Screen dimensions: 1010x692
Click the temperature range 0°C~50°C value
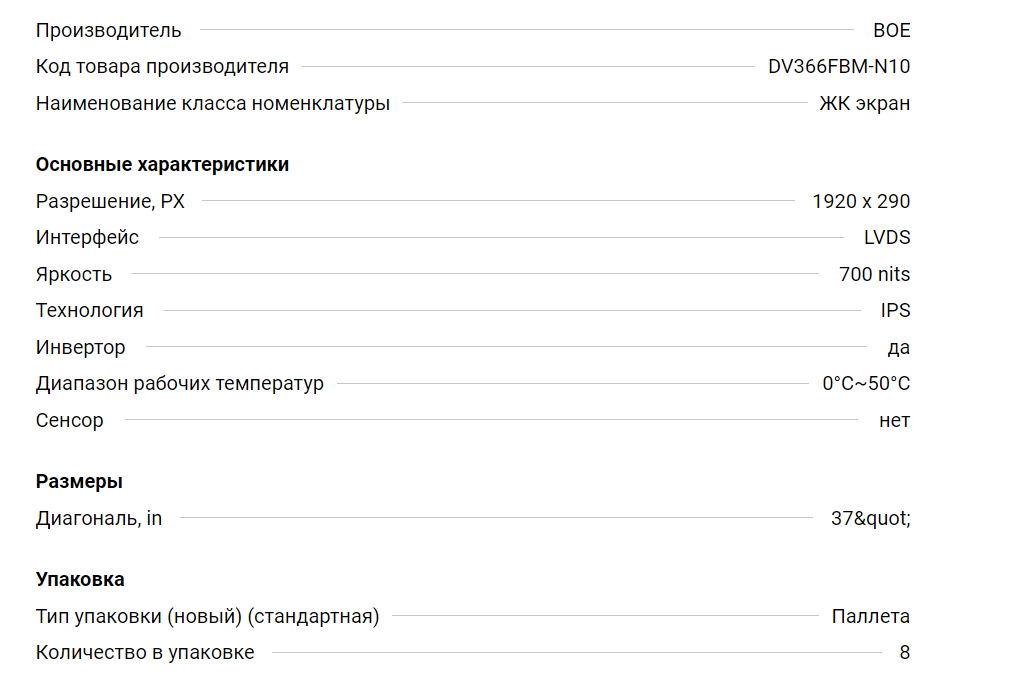(866, 383)
